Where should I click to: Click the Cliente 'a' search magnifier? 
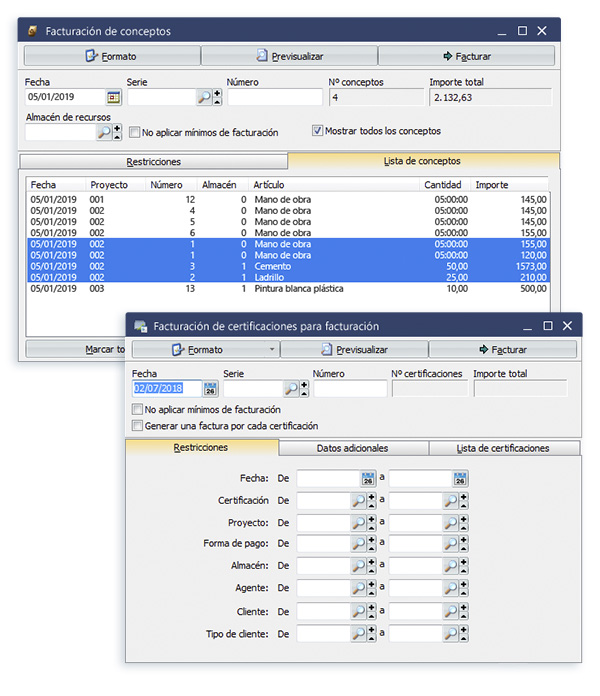point(451,611)
